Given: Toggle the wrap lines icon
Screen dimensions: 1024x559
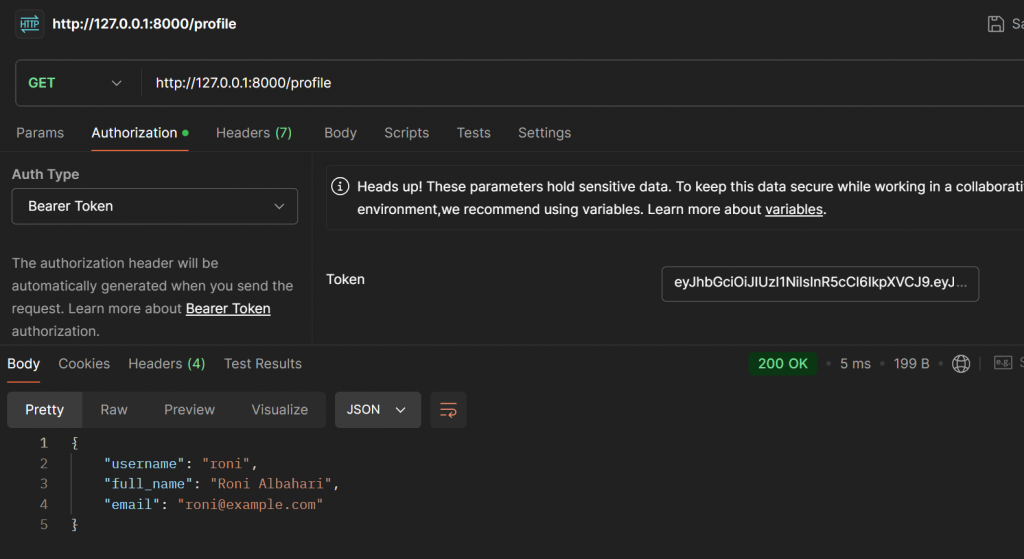Looking at the screenshot, I should pyautogui.click(x=448, y=410).
